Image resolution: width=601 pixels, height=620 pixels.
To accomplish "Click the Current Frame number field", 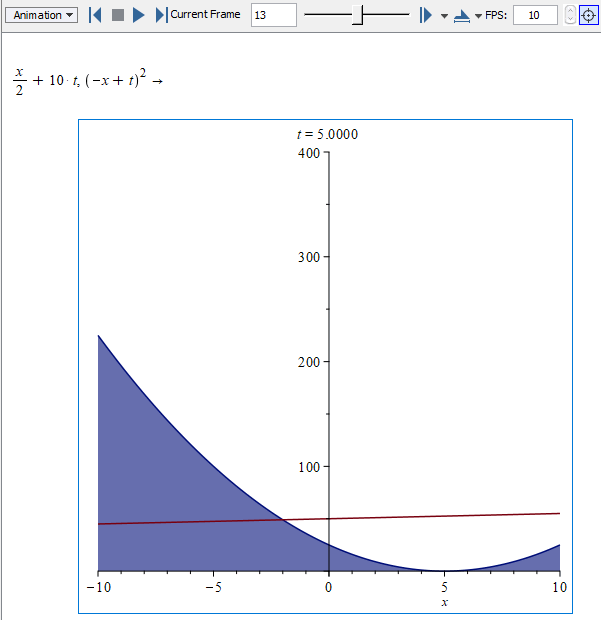I will (273, 15).
